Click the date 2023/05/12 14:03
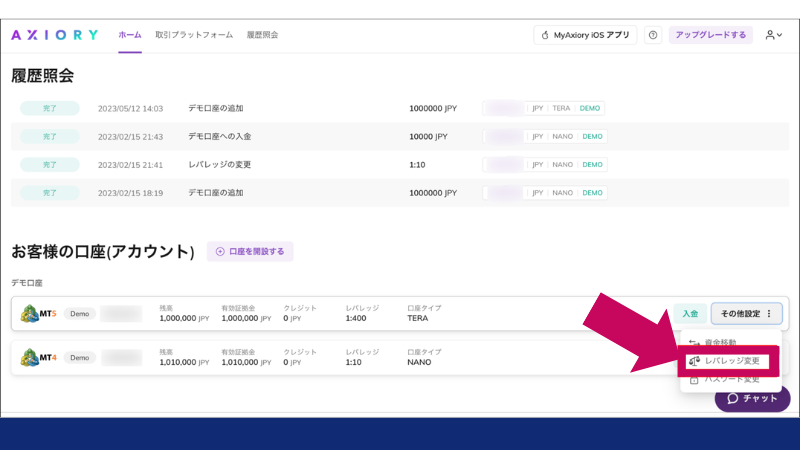Viewport: 800px width, 450px height. tap(131, 109)
